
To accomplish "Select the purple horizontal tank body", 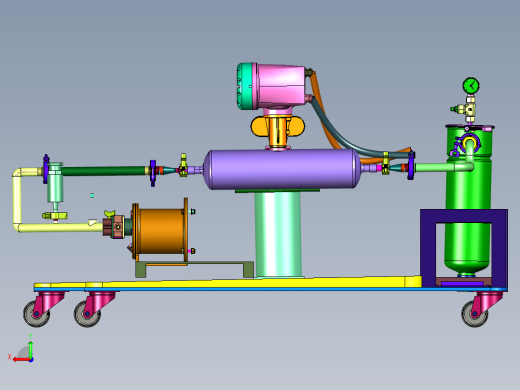I will tap(282, 169).
